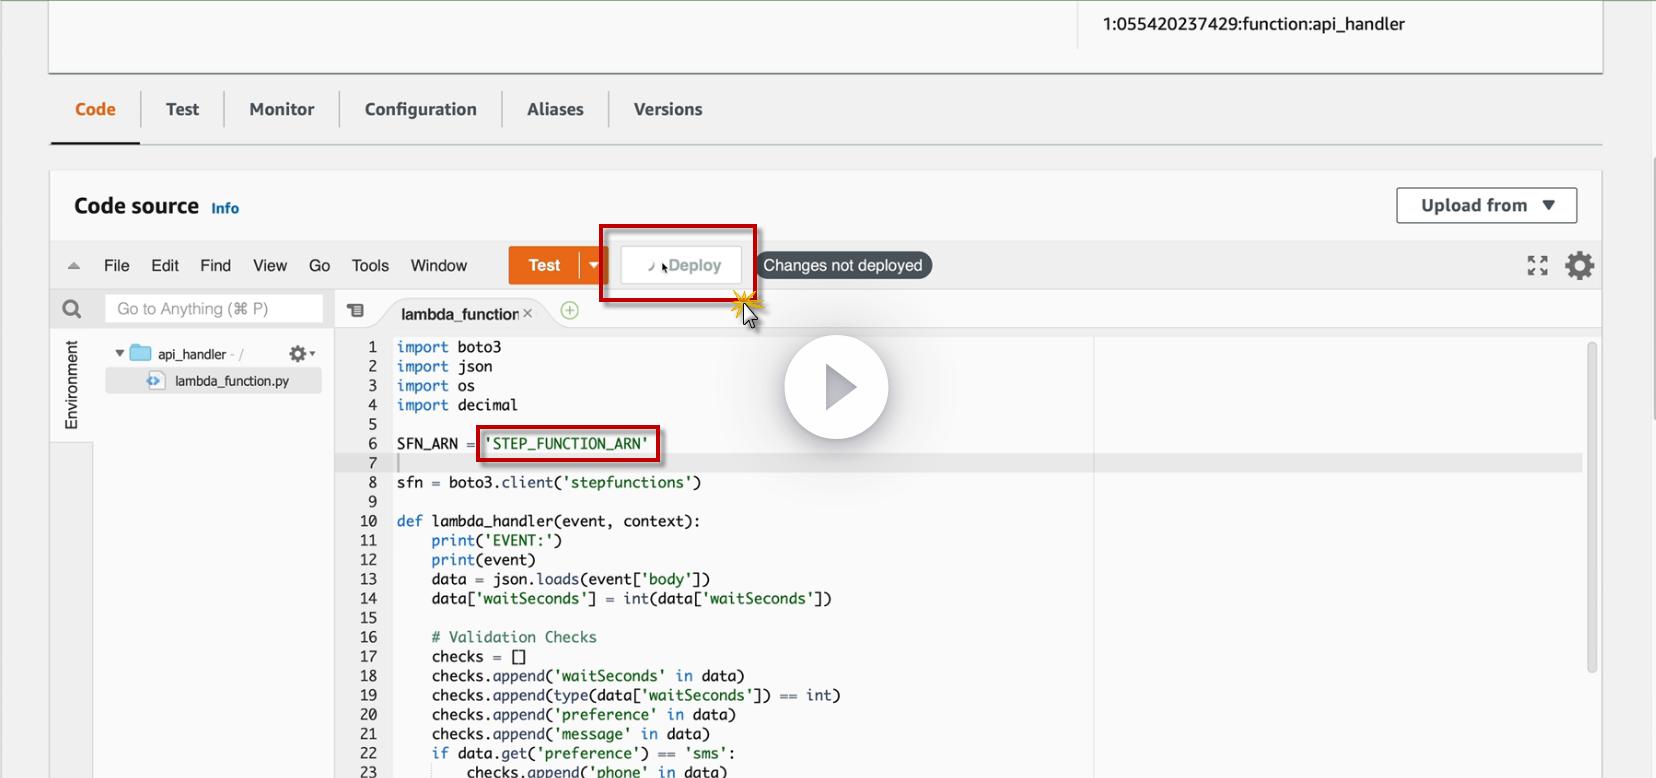Toggle fullscreen mode for the code editor
Viewport: 1656px width, 778px height.
(x=1538, y=265)
